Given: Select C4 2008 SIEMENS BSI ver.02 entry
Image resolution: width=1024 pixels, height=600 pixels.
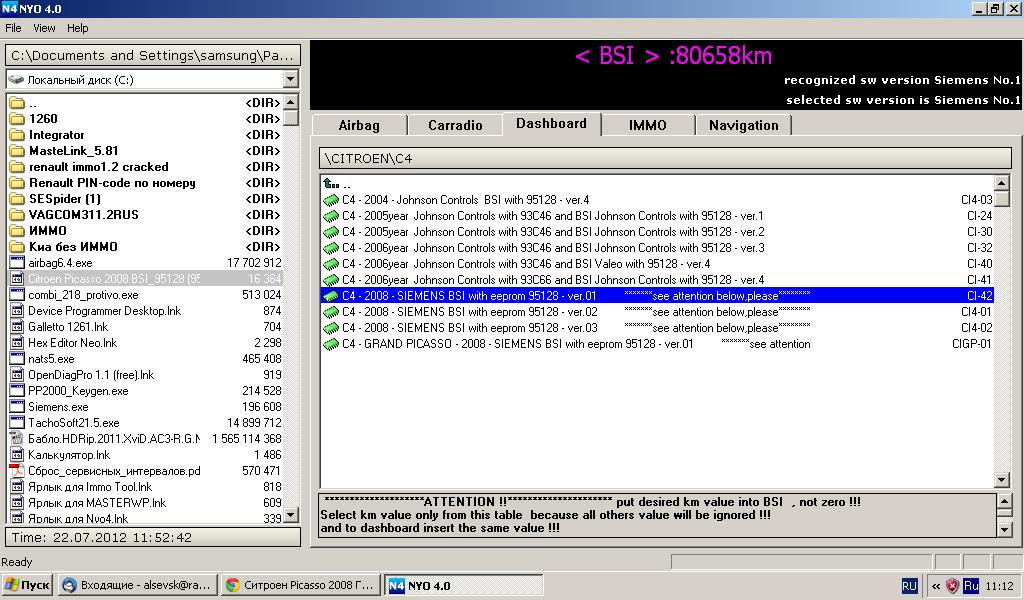Looking at the screenshot, I should pos(469,312).
